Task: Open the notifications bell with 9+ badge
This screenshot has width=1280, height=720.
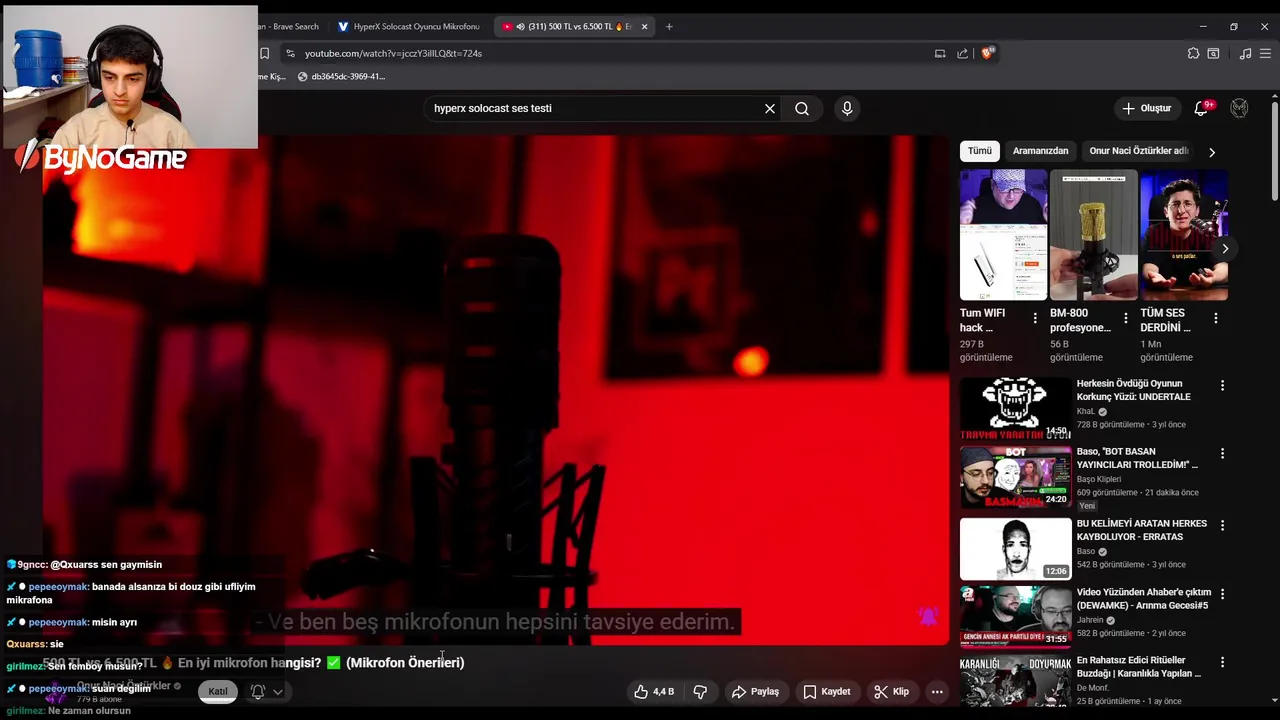Action: [1202, 108]
